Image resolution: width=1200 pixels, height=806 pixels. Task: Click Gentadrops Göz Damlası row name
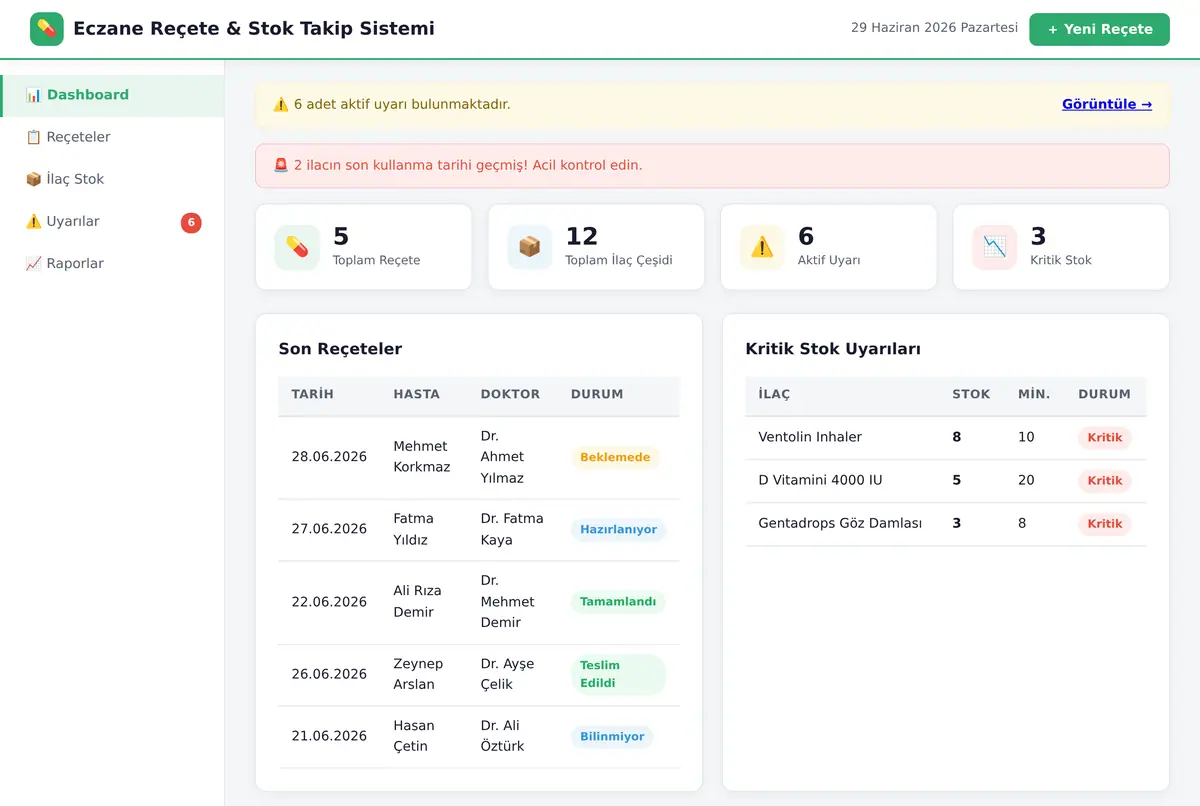[840, 523]
